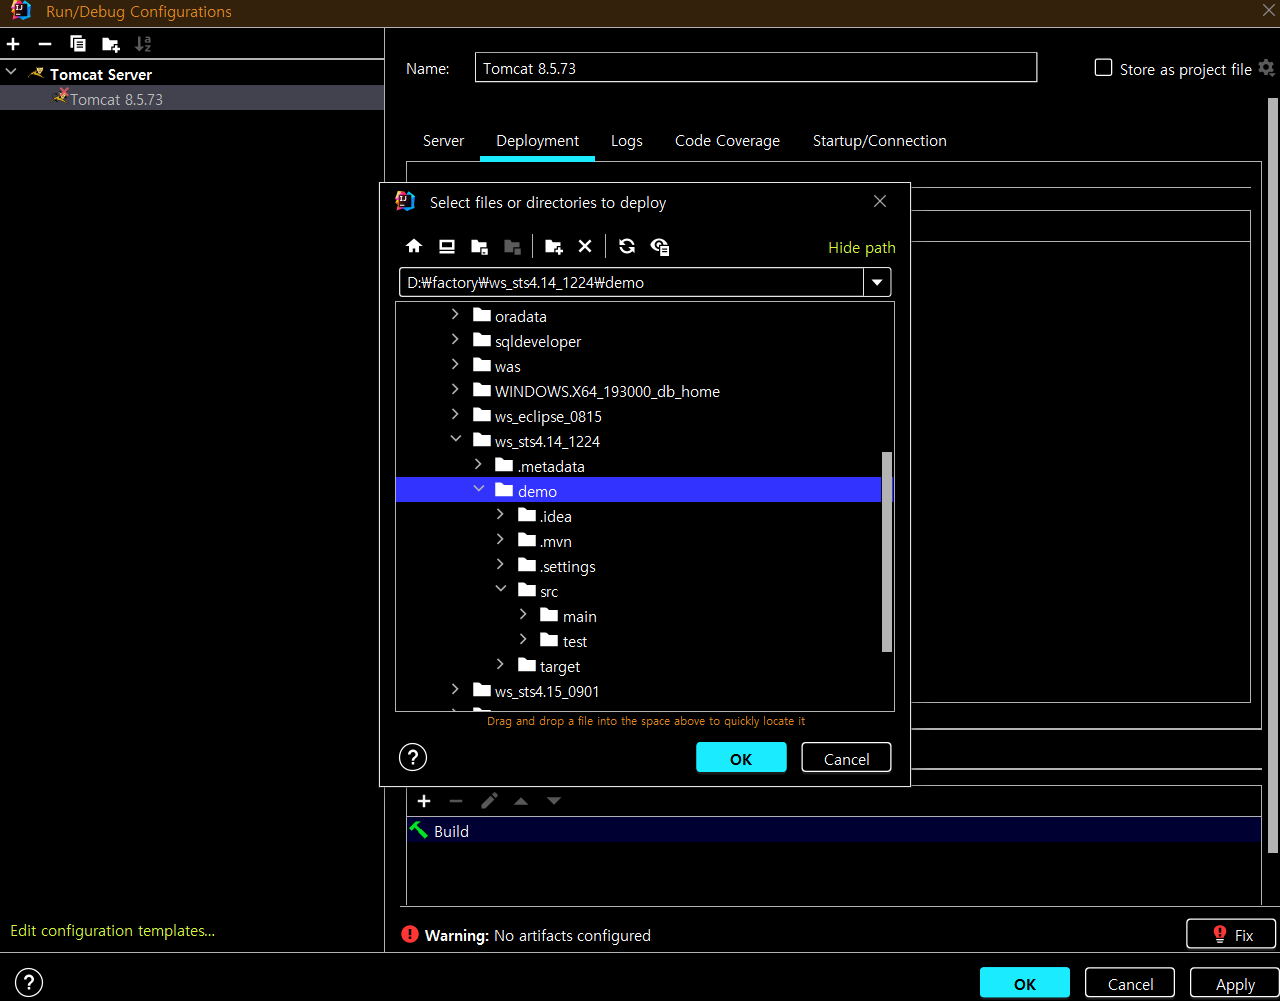Delete selected item with X icon
The width and height of the screenshot is (1280, 1001).
tap(585, 246)
